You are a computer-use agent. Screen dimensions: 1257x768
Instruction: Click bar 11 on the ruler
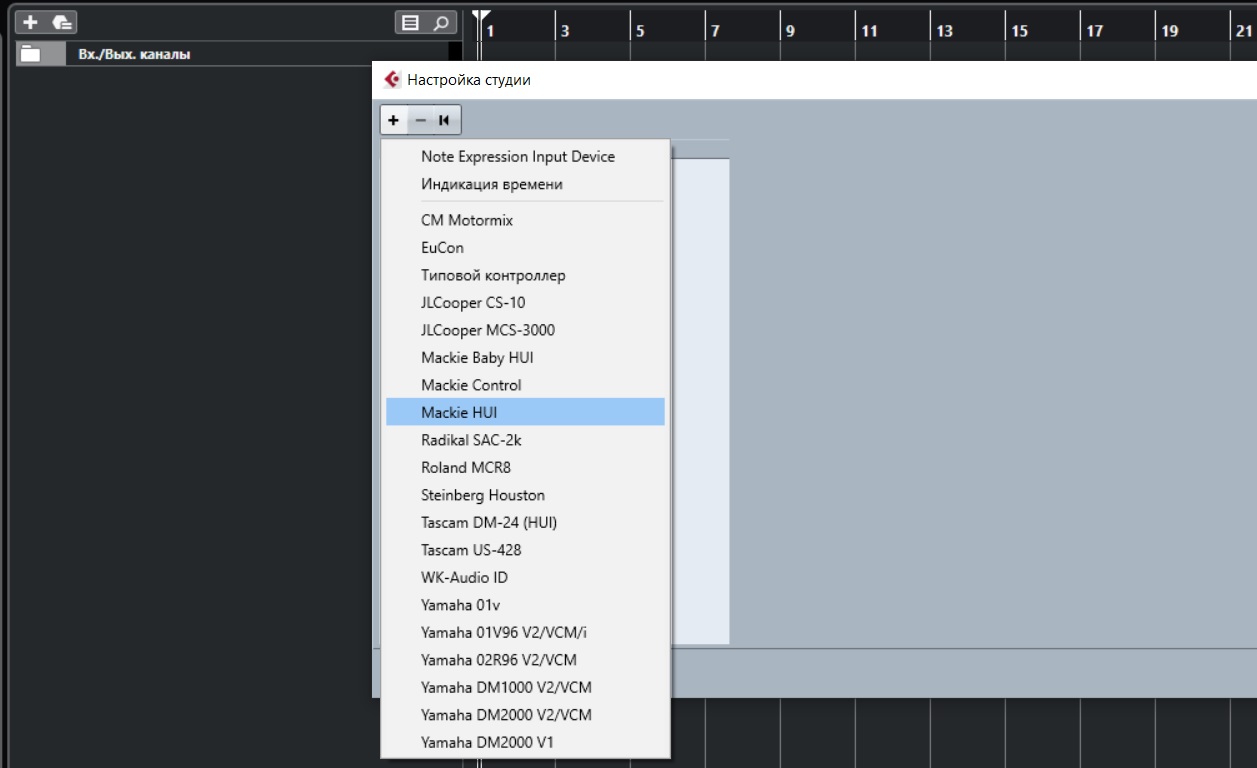click(869, 31)
